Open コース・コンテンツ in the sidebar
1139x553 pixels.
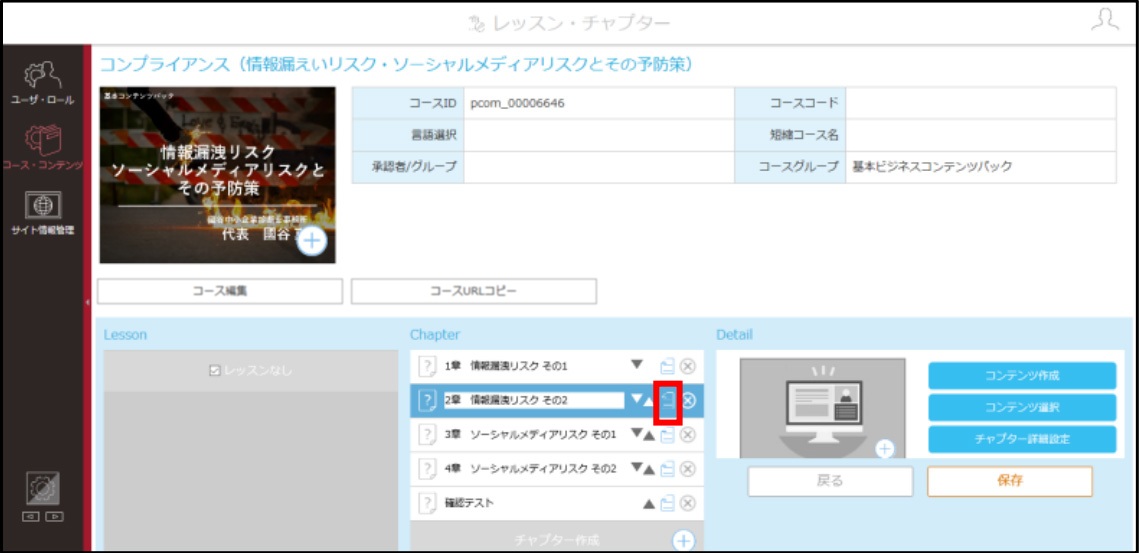tap(42, 148)
